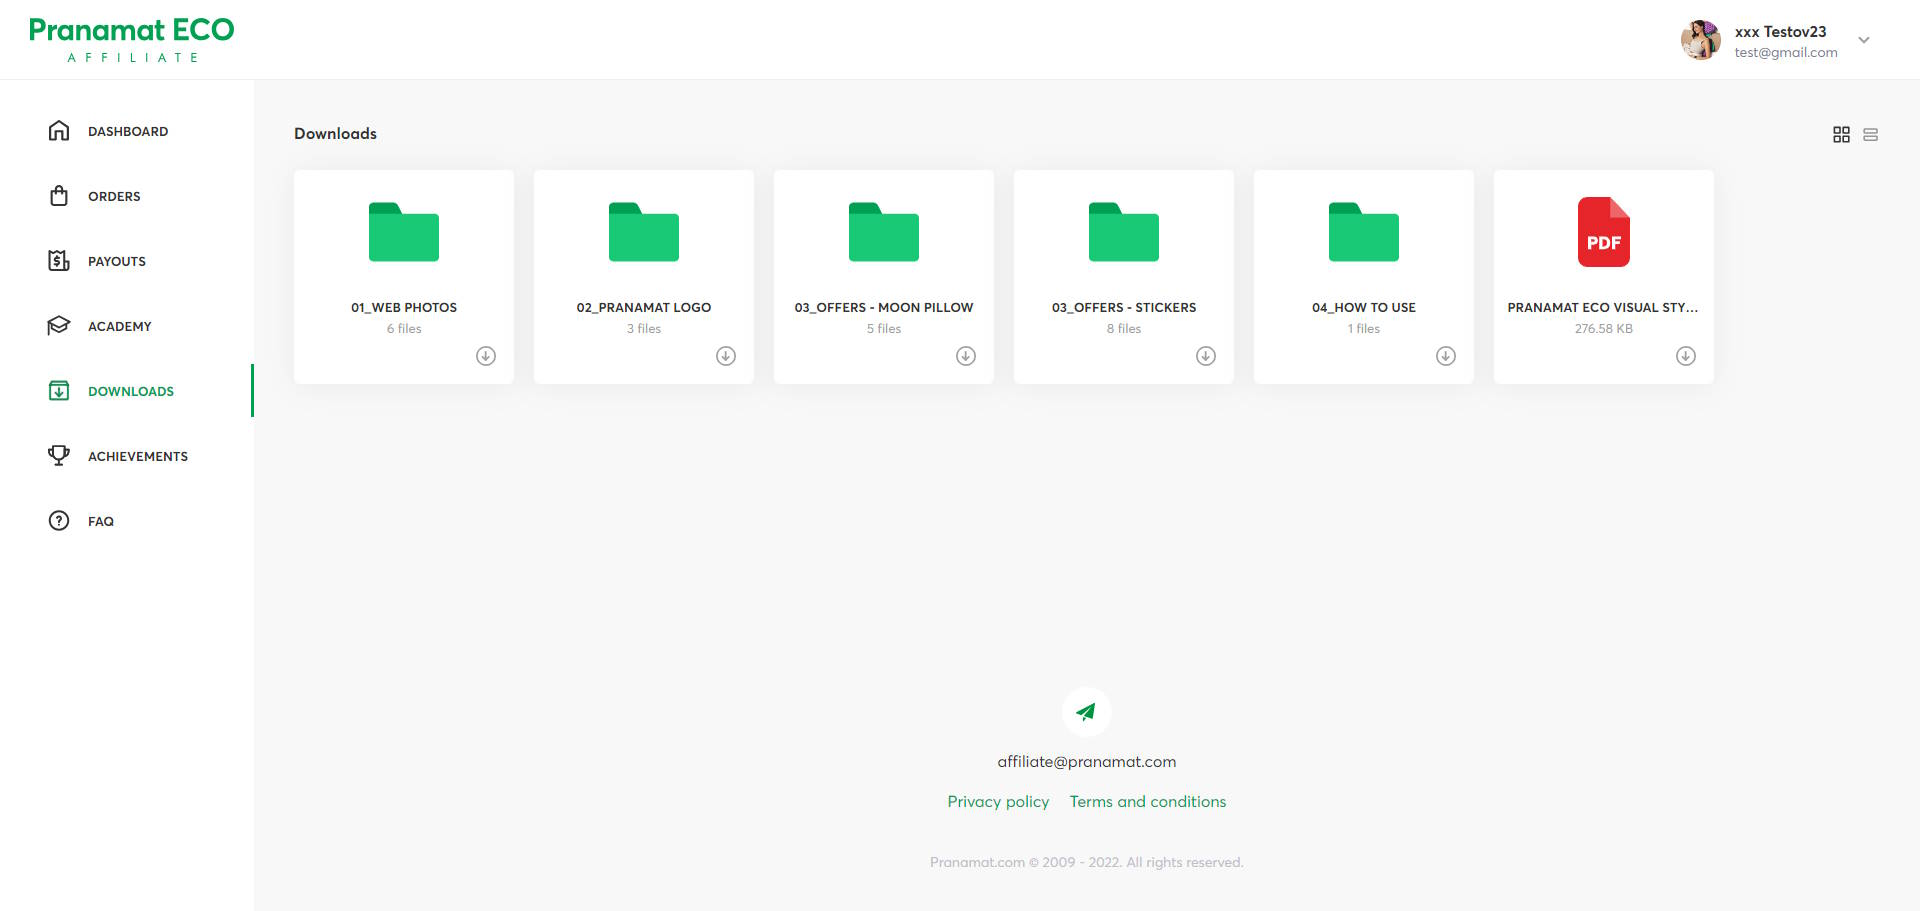The width and height of the screenshot is (1920, 911).
Task: Click download arrow for 03_OFFERS - MOON PILLOW
Action: click(x=966, y=356)
